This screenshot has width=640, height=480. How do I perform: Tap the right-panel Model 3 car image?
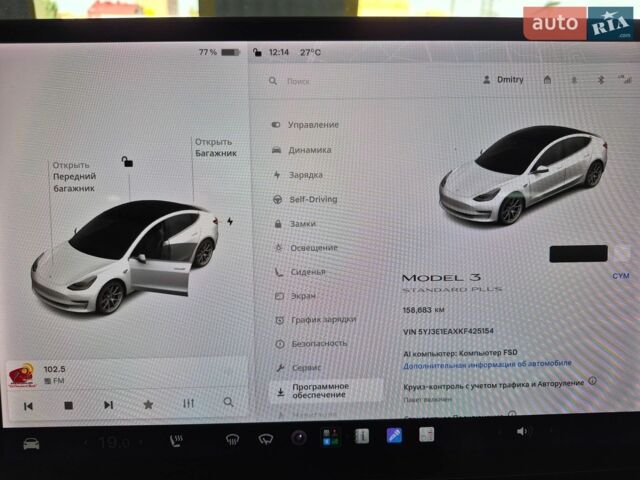(523, 175)
